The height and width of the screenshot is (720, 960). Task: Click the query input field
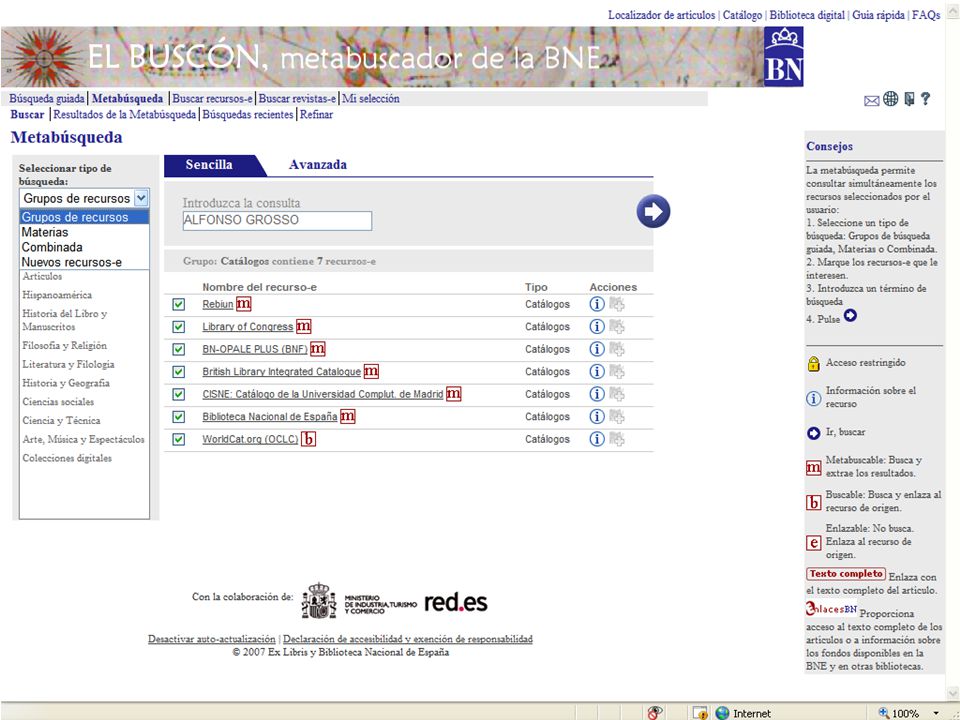click(x=277, y=220)
